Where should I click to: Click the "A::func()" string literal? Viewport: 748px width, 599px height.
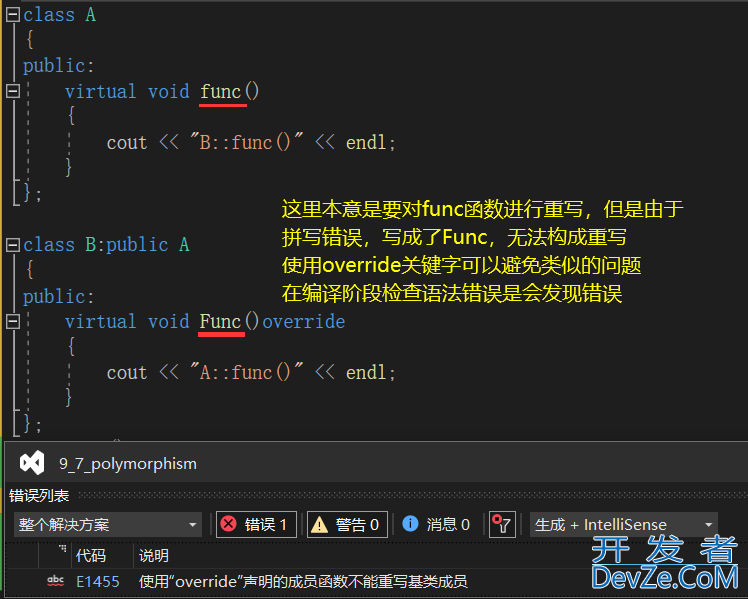pos(246,372)
